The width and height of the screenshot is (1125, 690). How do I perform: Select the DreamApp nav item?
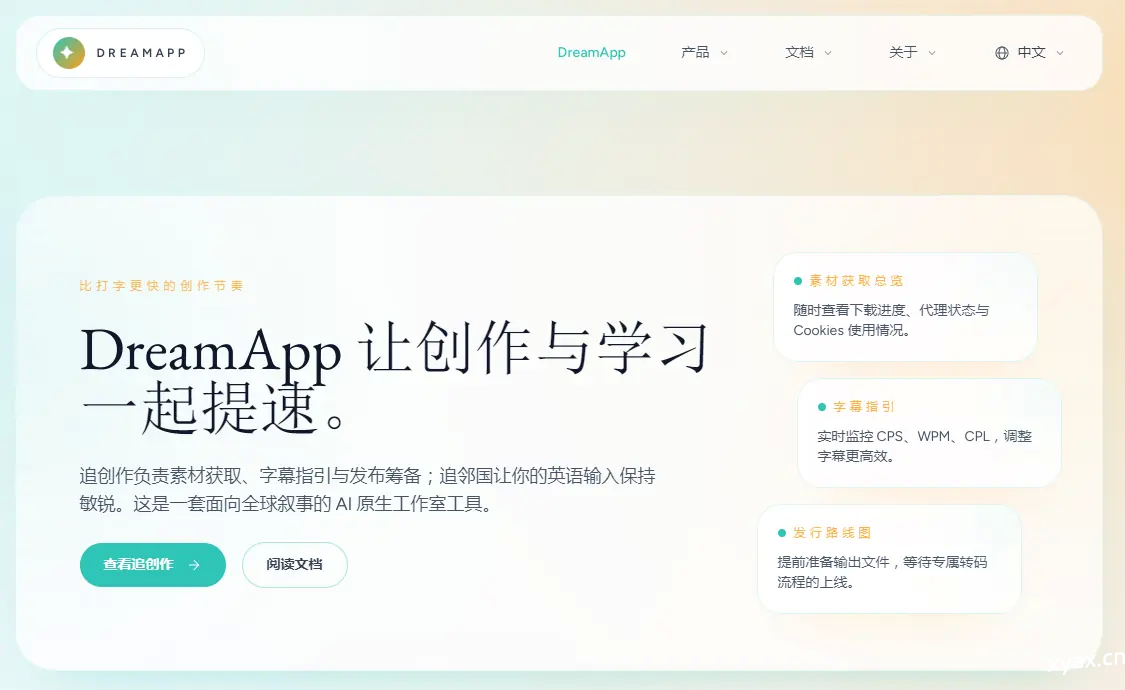[x=591, y=53]
